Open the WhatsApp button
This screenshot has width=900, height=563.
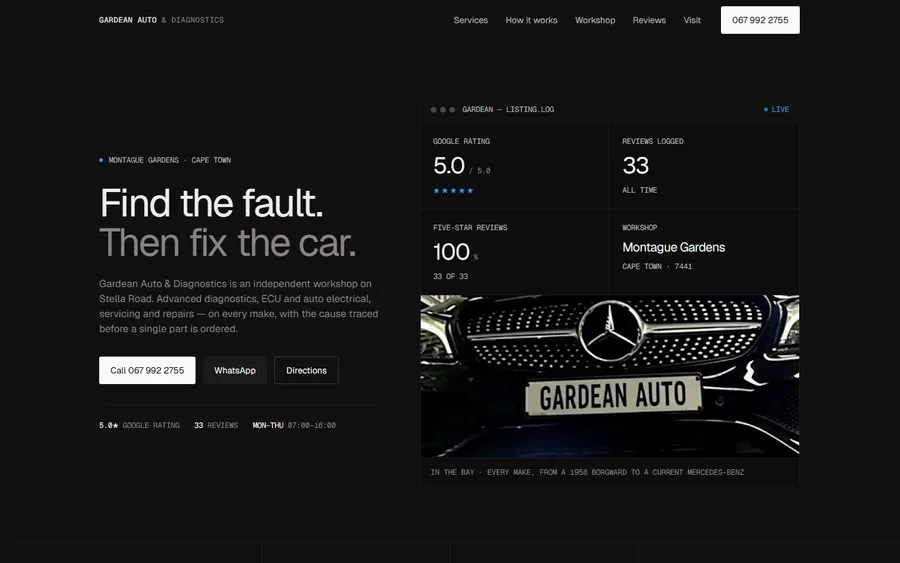click(x=235, y=370)
